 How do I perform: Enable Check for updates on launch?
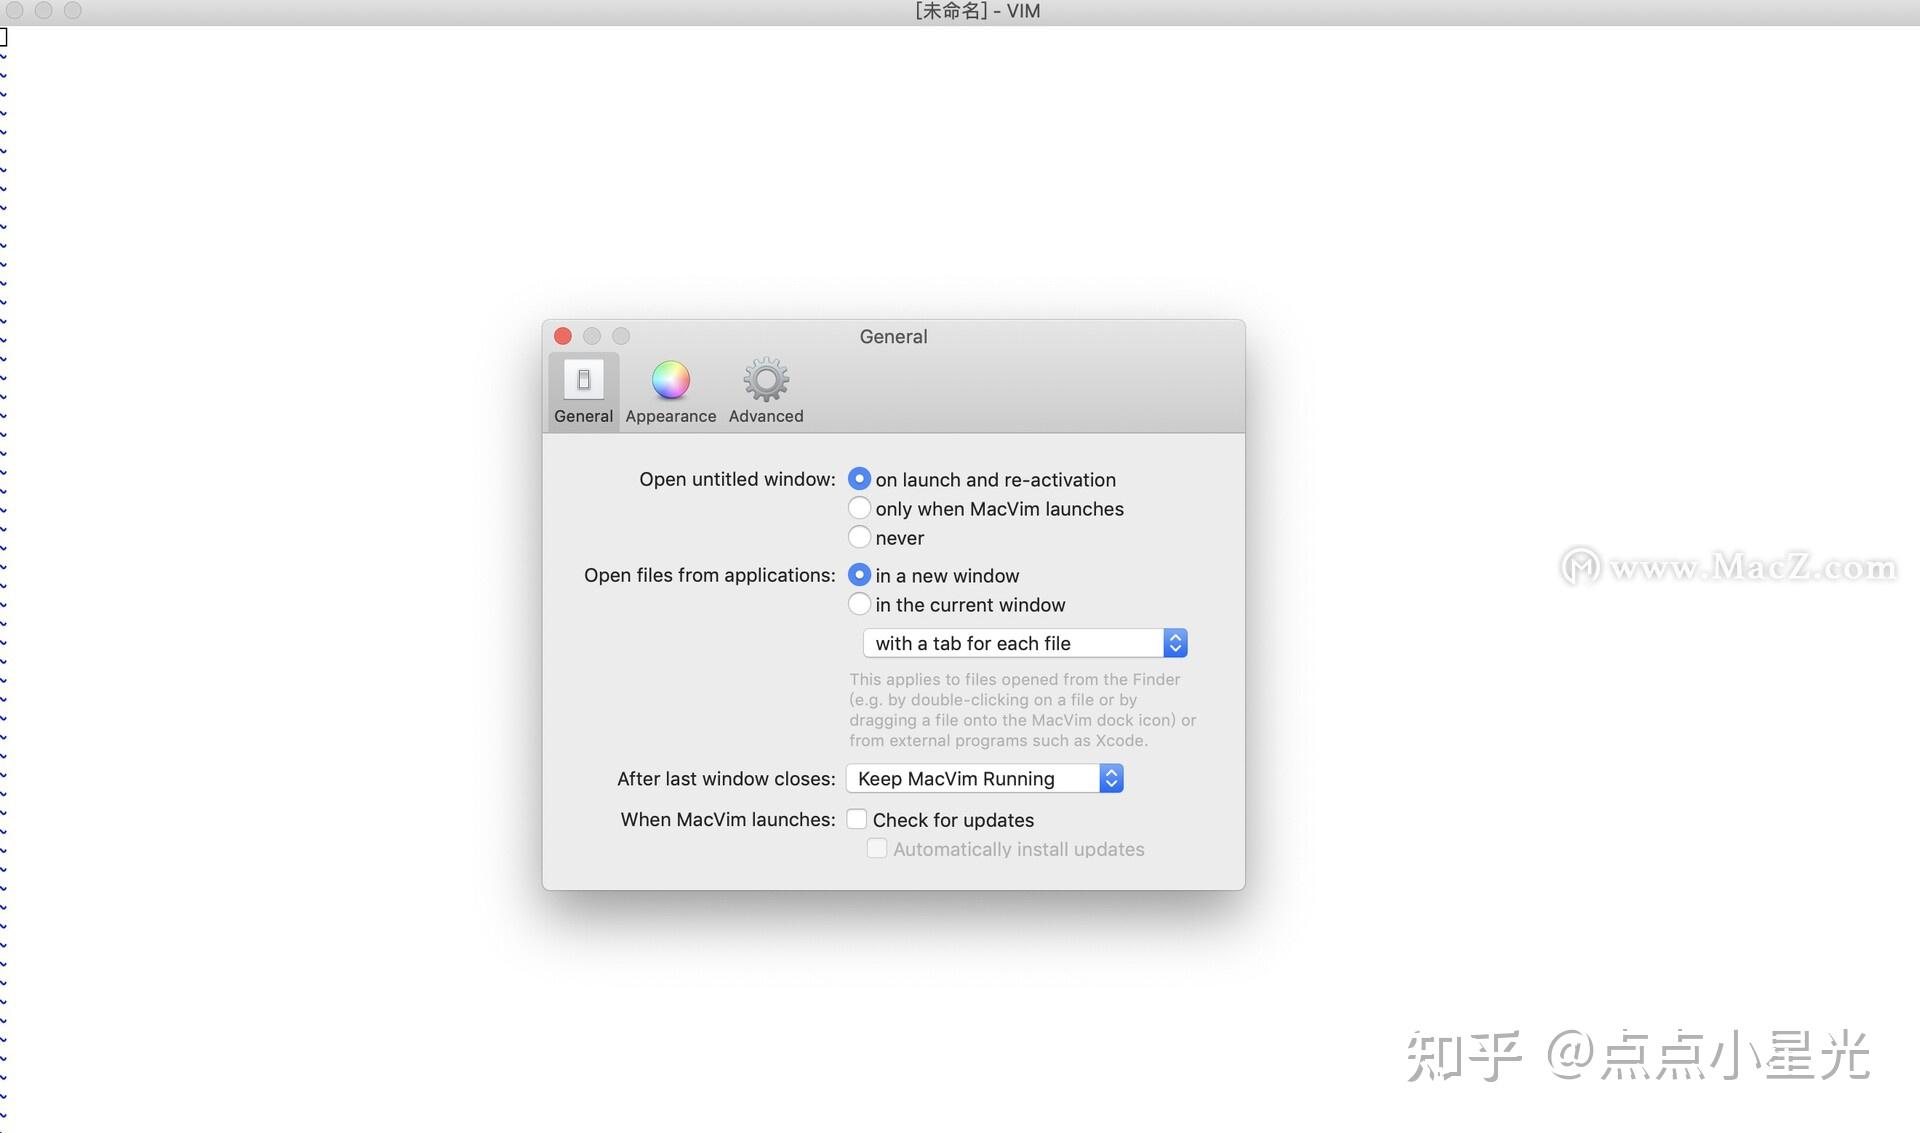[857, 819]
